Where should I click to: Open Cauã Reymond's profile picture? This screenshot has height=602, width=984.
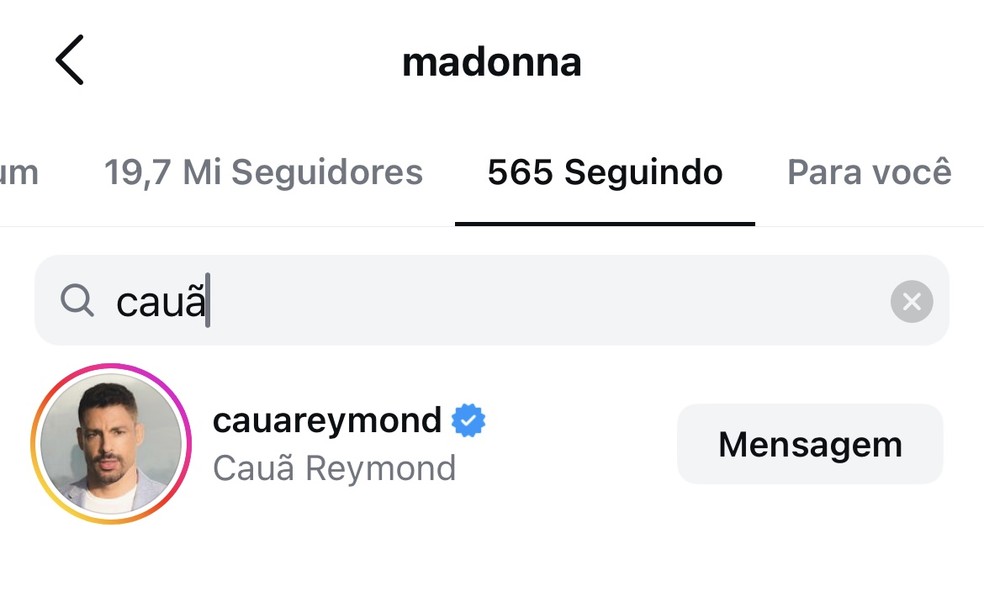point(111,444)
